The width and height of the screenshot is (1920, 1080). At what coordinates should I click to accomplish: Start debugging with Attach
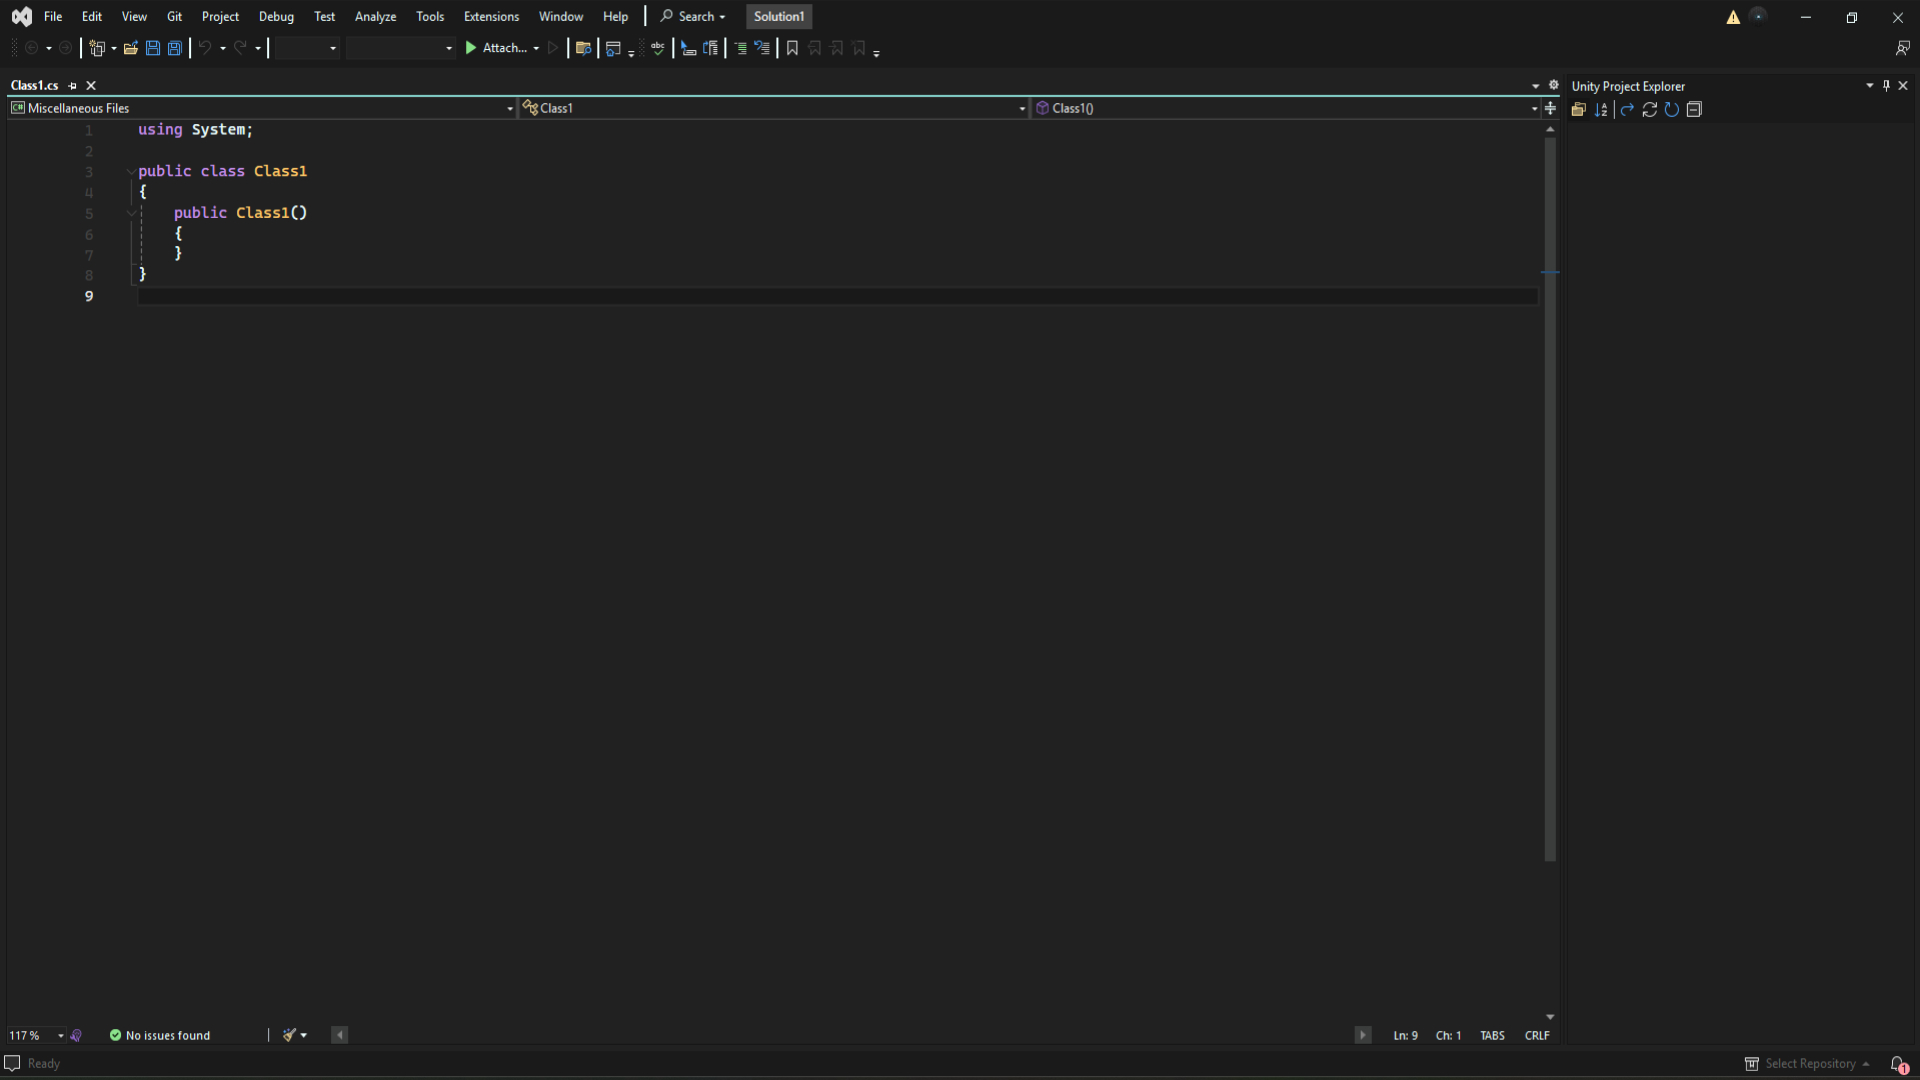pos(502,47)
